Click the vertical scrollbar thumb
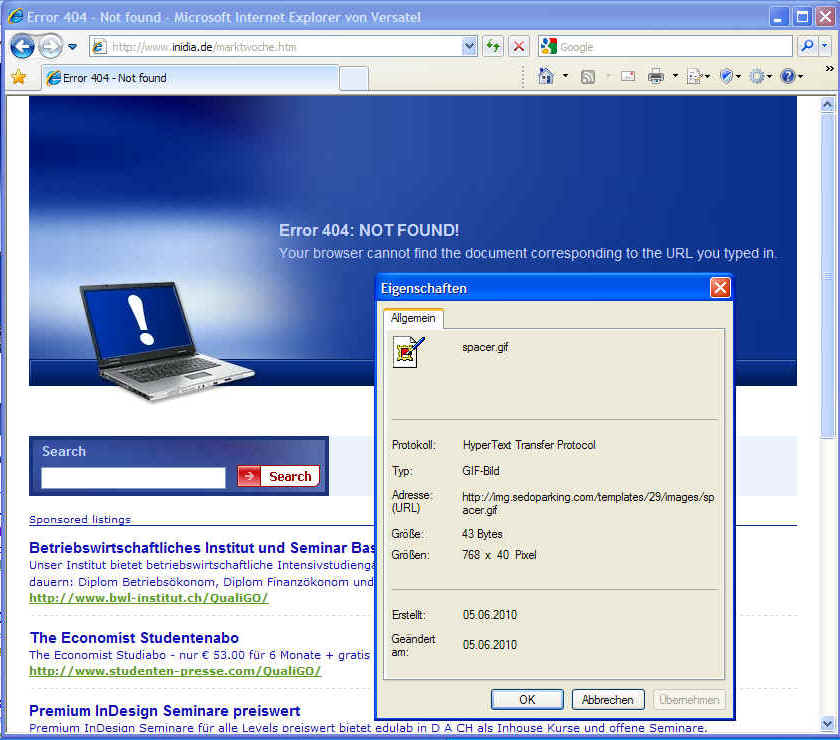The image size is (840, 740). point(827,275)
